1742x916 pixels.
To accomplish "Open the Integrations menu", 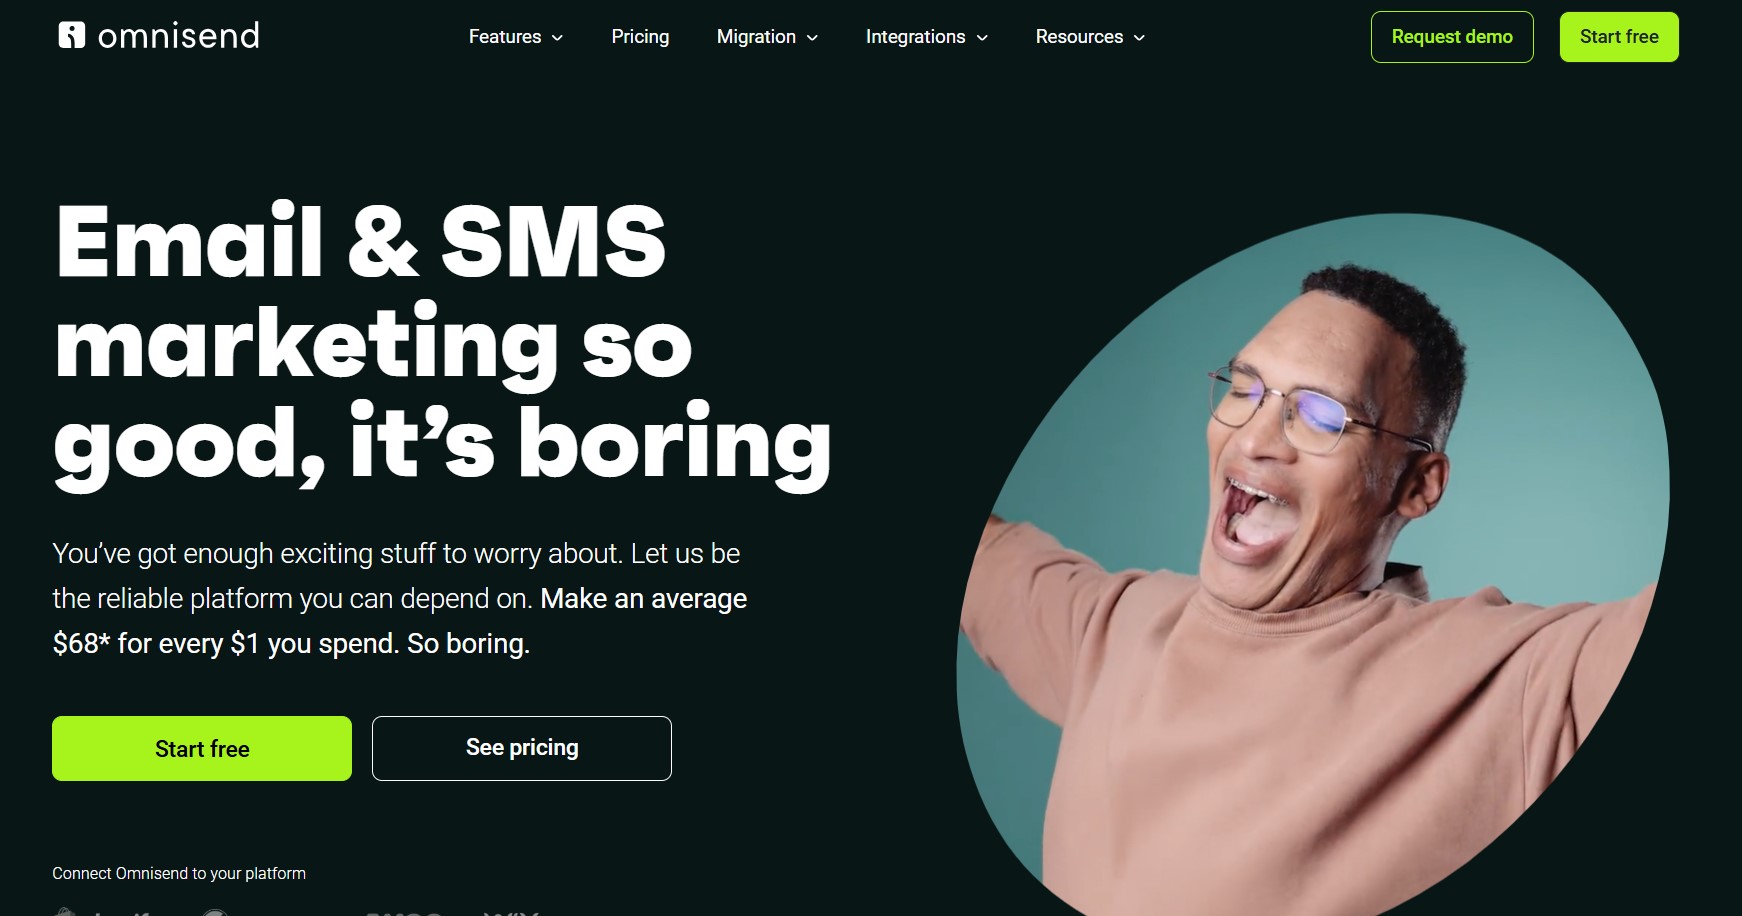I will [915, 37].
